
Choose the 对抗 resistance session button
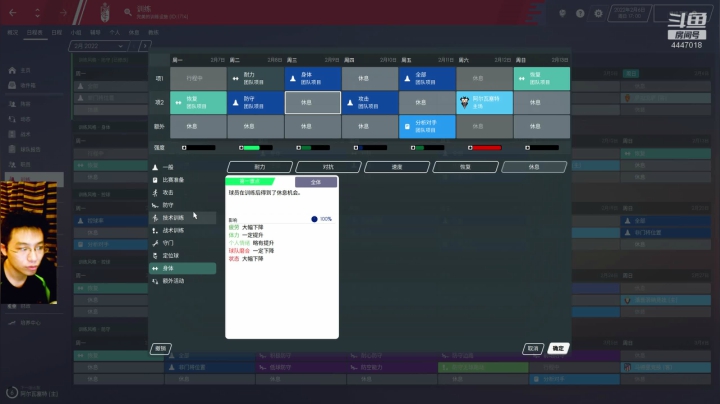(328, 167)
